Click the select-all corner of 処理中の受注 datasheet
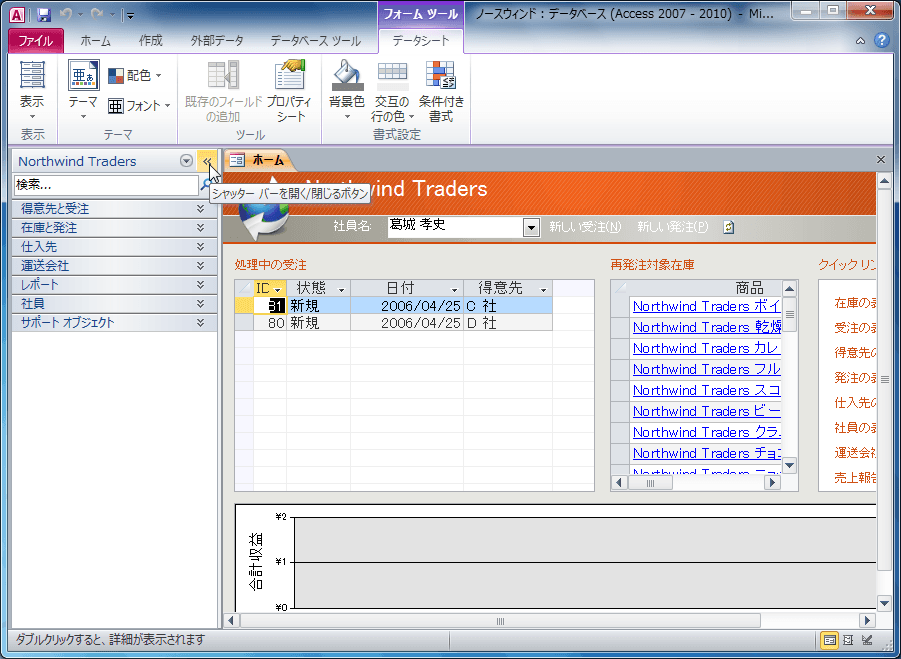The height and width of the screenshot is (659, 901). pos(244,288)
